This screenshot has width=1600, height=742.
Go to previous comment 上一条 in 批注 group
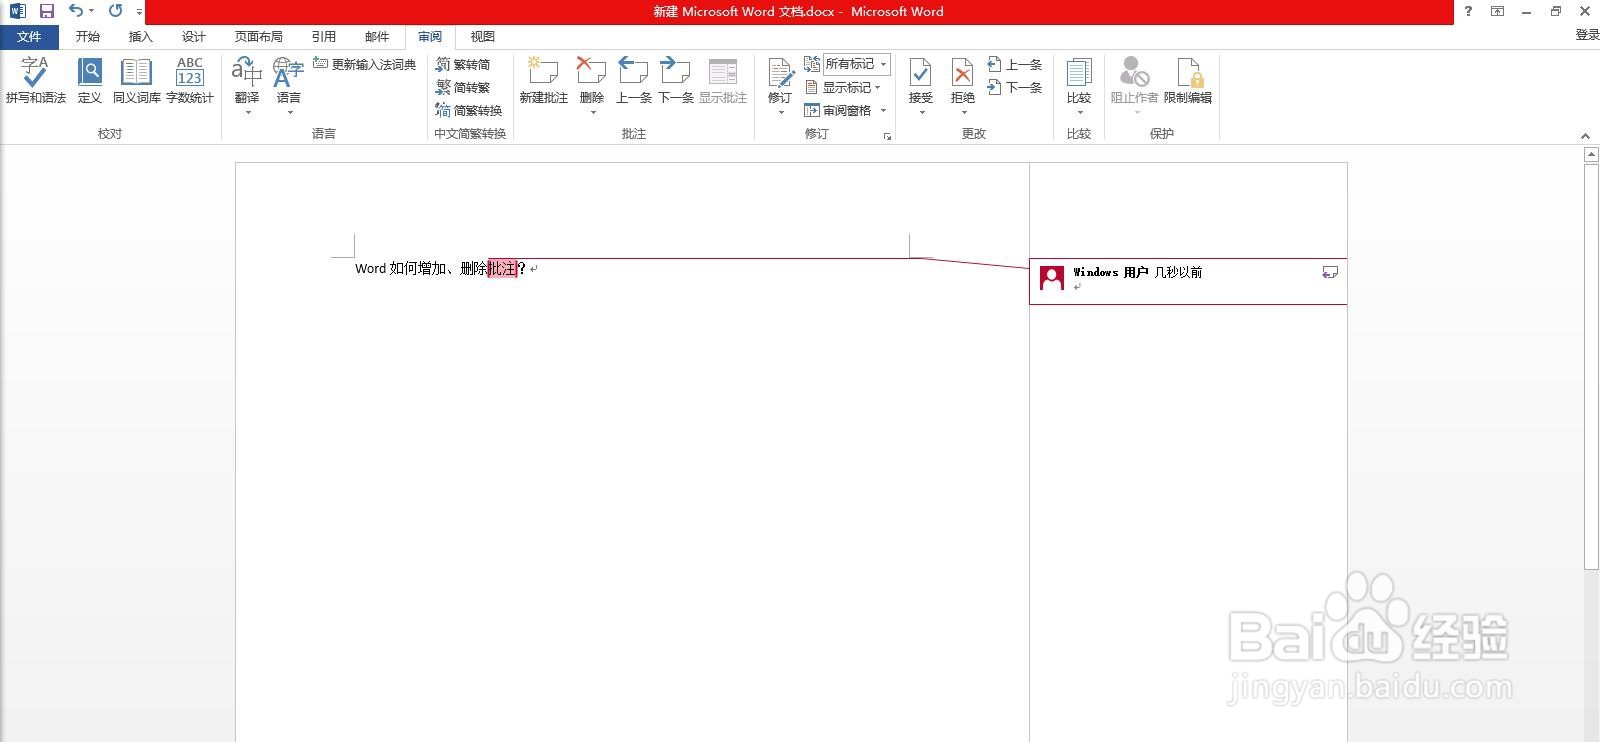634,80
